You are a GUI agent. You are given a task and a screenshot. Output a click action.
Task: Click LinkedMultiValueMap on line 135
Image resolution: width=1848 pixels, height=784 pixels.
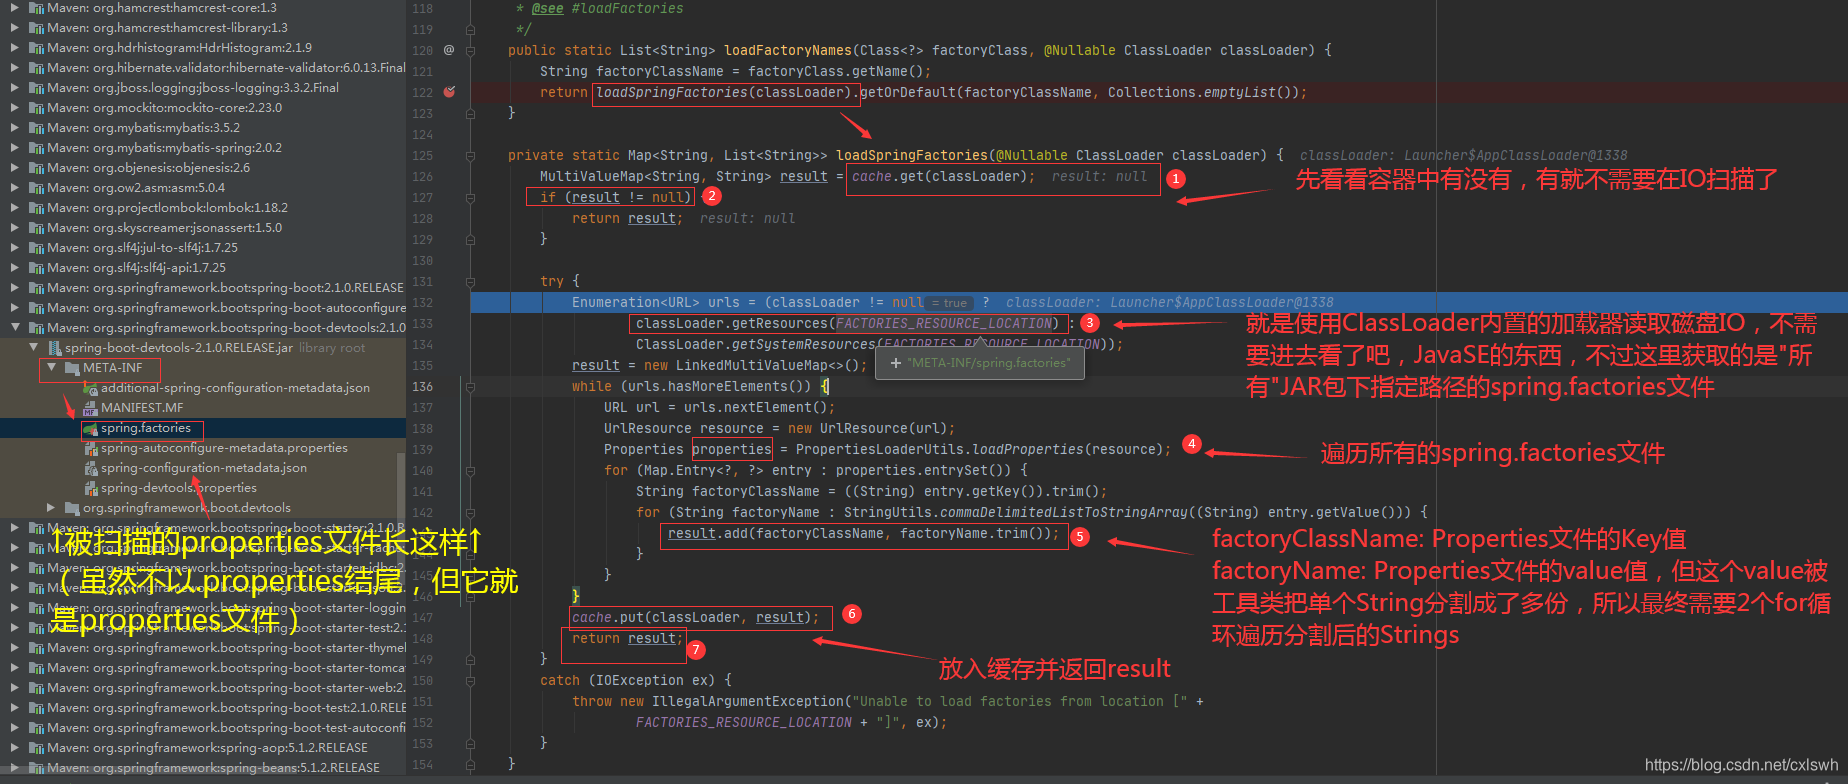click(x=748, y=366)
